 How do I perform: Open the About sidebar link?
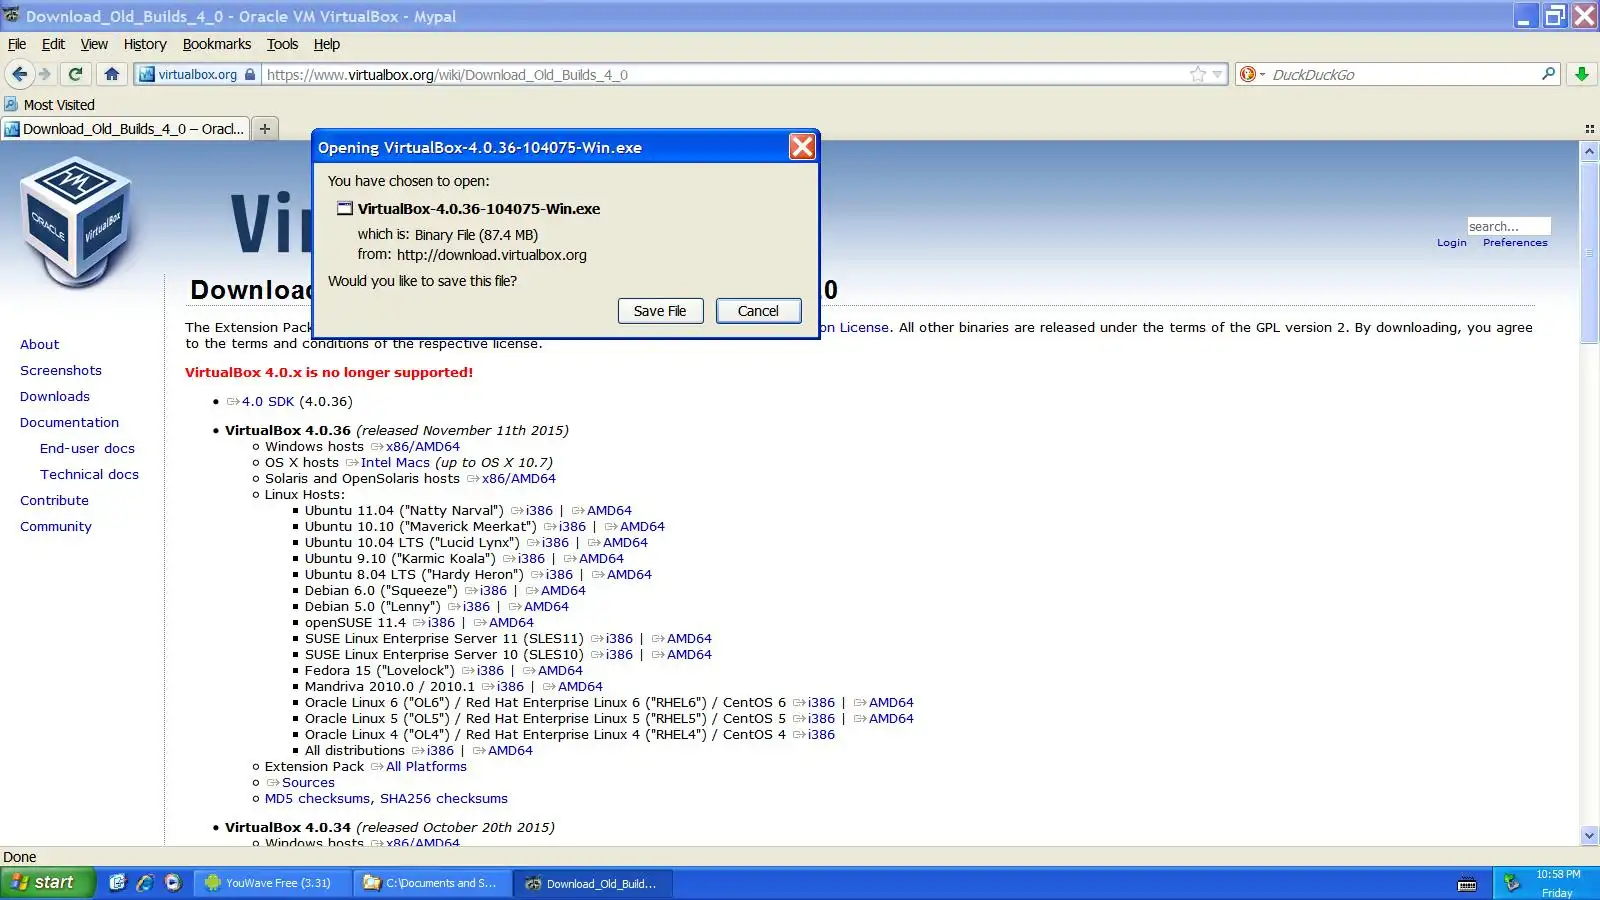(40, 344)
